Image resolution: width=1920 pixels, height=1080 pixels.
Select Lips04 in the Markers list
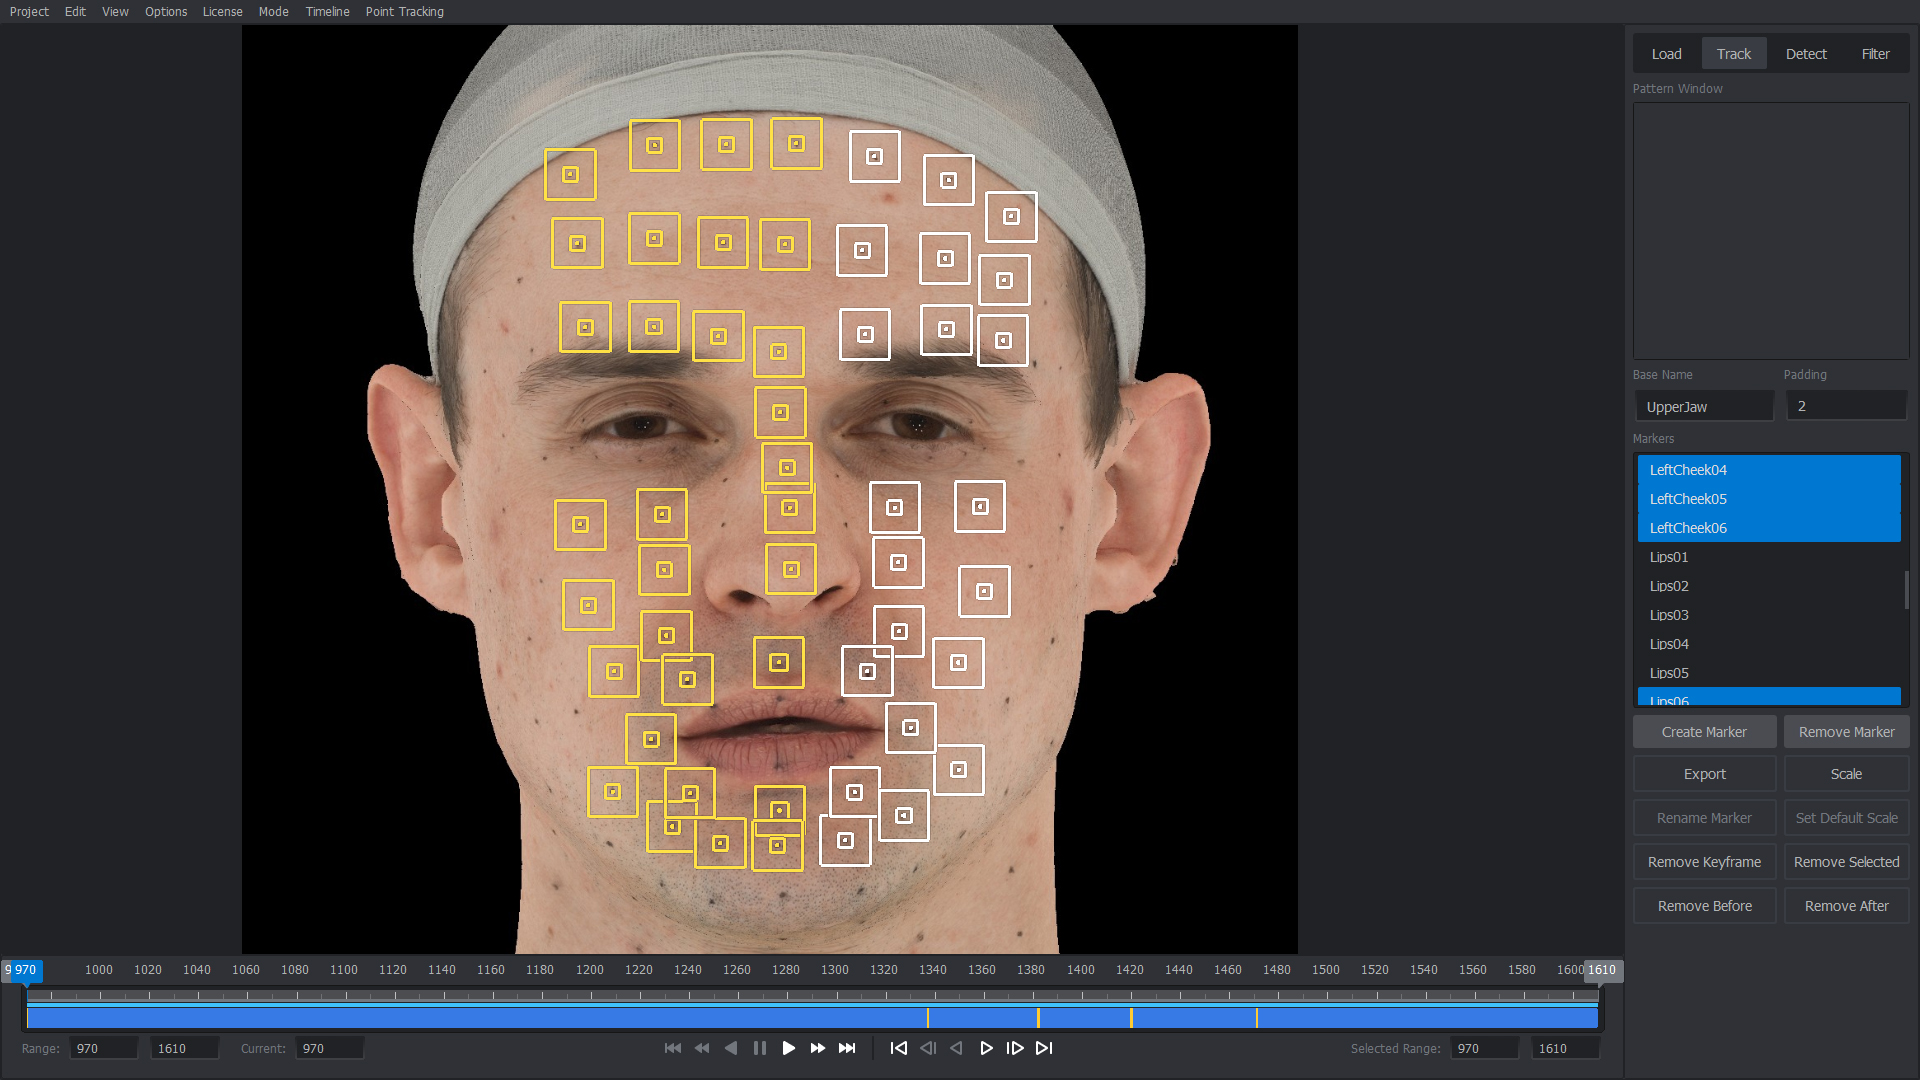(1768, 644)
